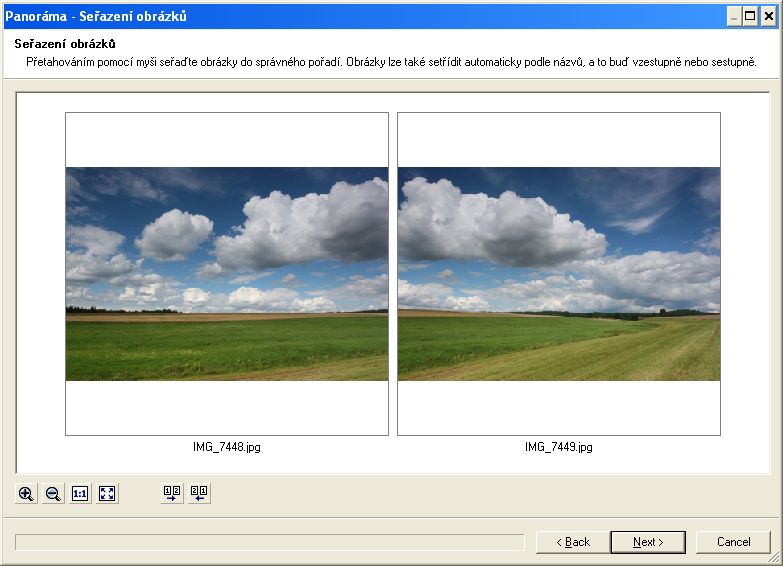Select the IMG_7449.jpg thumbnail
This screenshot has width=783, height=566.
[559, 274]
